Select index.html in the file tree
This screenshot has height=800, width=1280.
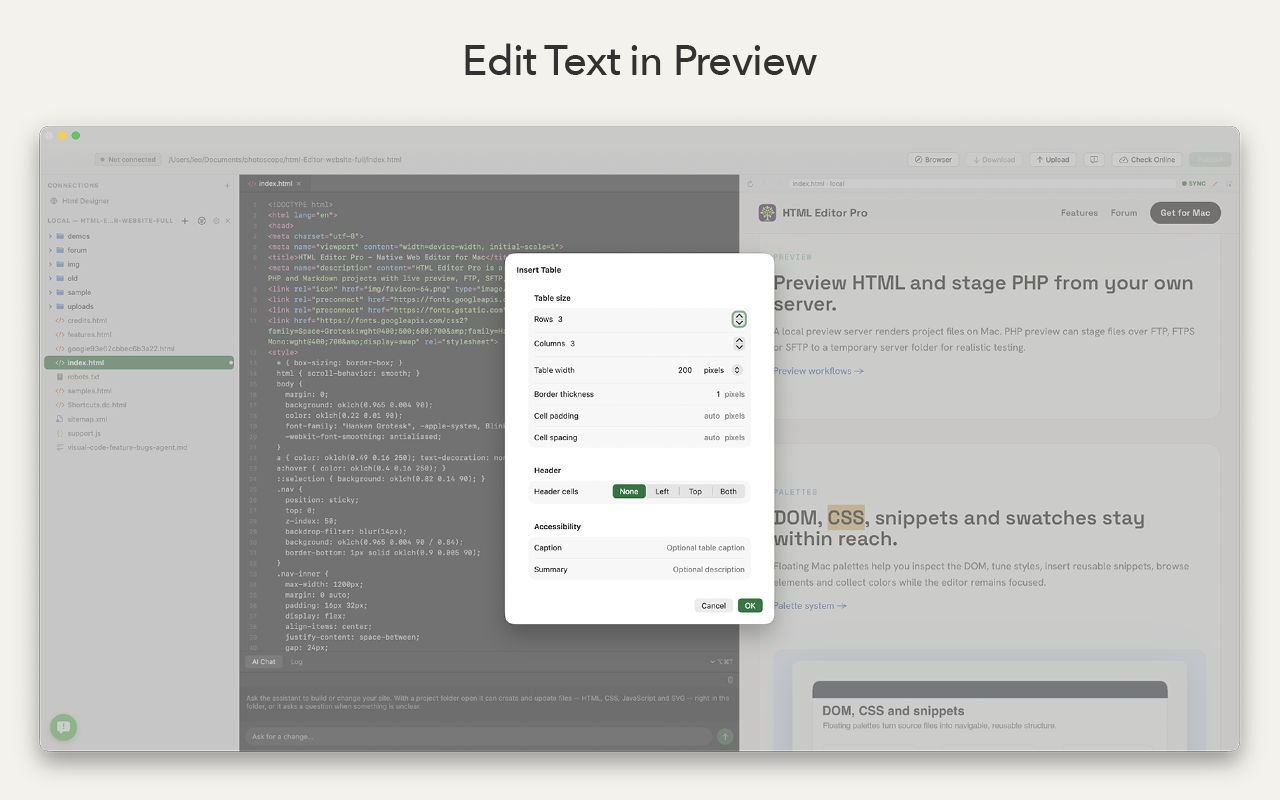pos(139,362)
